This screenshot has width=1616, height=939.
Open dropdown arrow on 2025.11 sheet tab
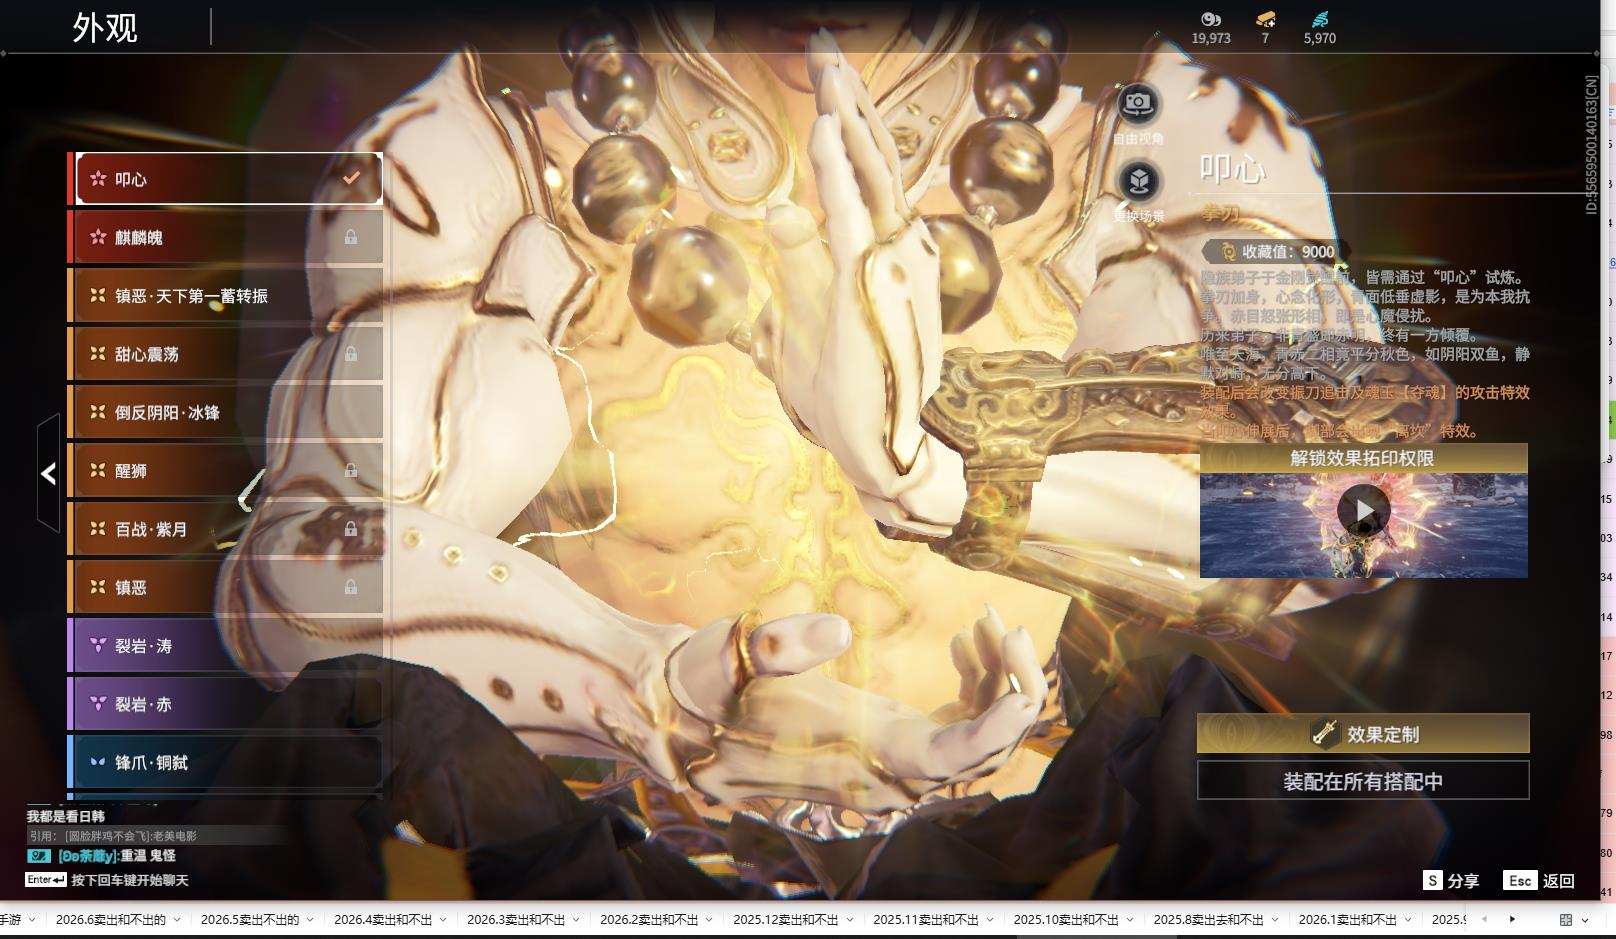[x=990, y=920]
